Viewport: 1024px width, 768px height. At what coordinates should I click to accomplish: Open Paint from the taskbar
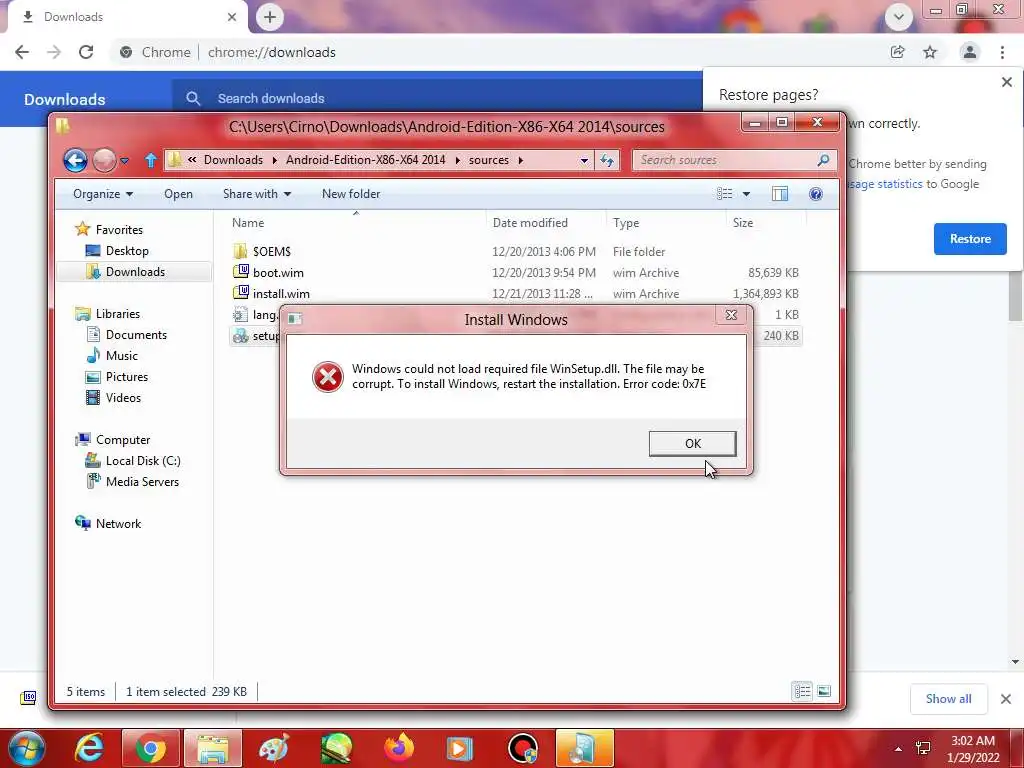(x=274, y=748)
